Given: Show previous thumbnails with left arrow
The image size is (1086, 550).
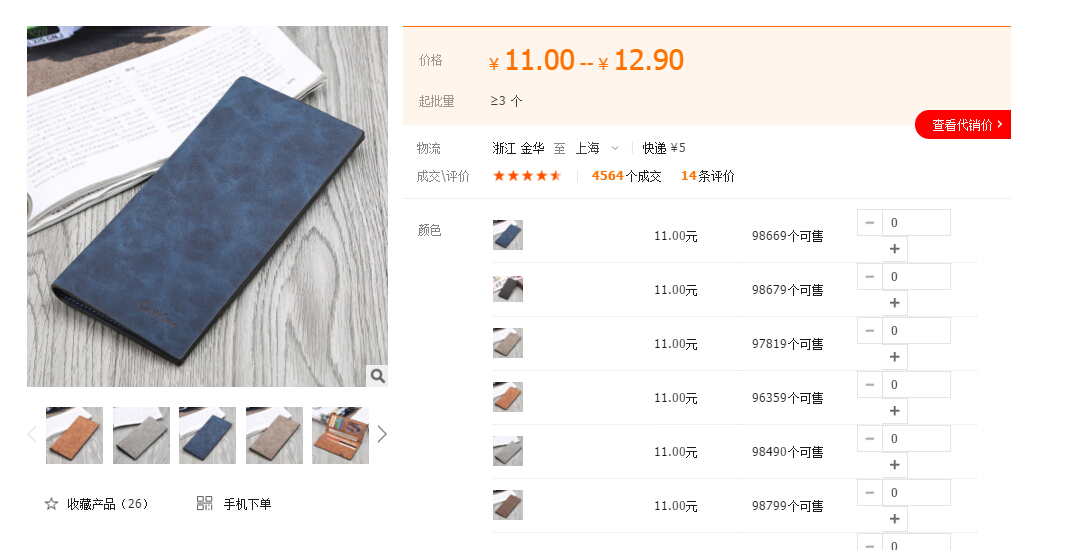Looking at the screenshot, I should click(x=32, y=434).
